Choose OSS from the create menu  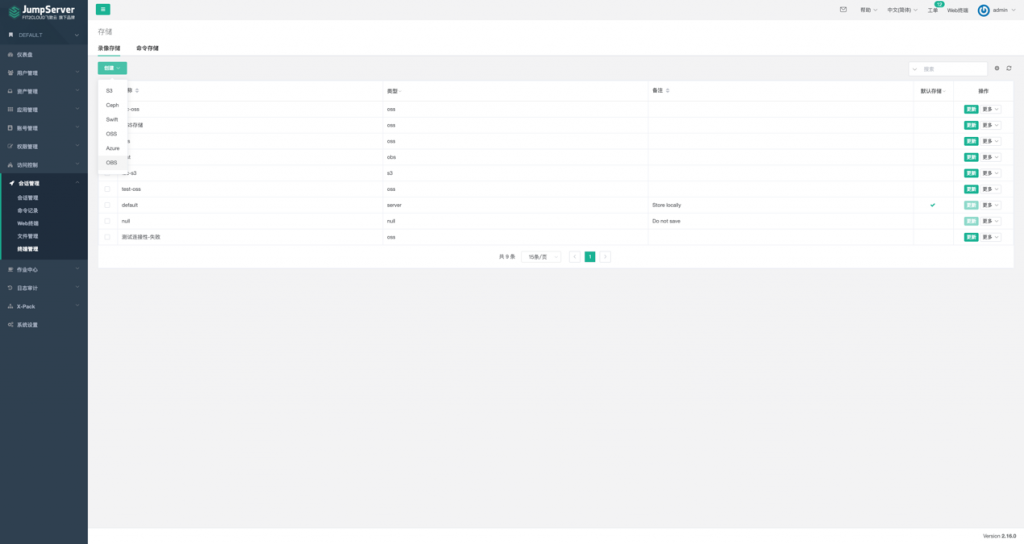click(112, 134)
